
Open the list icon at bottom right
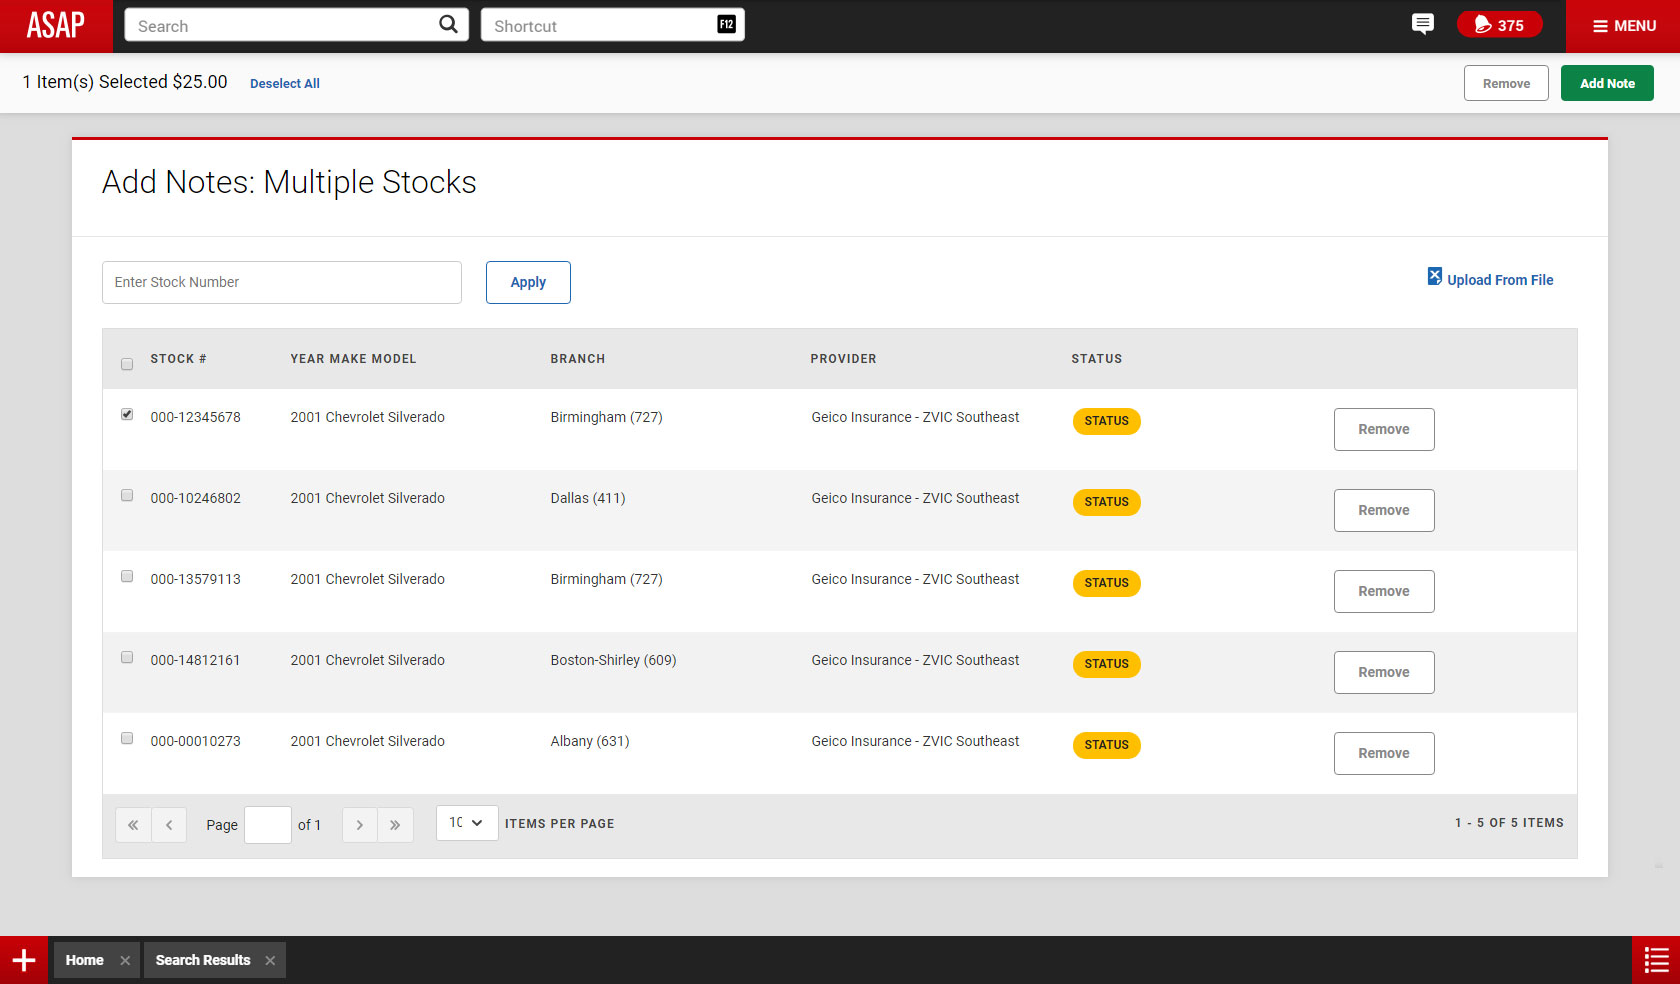1656,960
